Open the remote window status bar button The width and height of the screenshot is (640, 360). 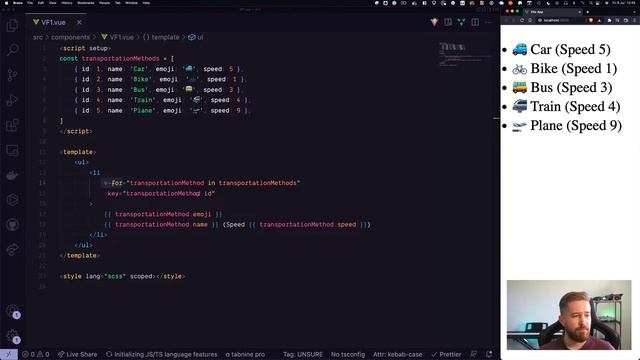click(x=9, y=354)
